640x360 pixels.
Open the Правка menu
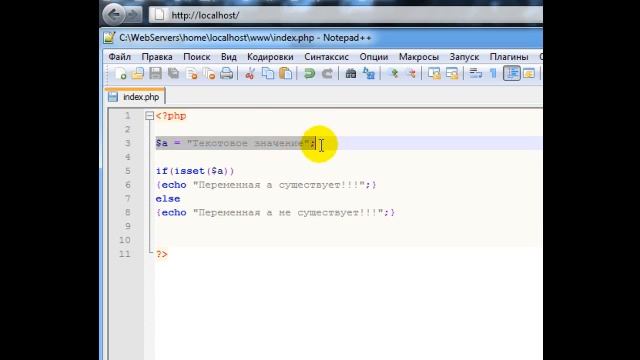click(x=157, y=57)
